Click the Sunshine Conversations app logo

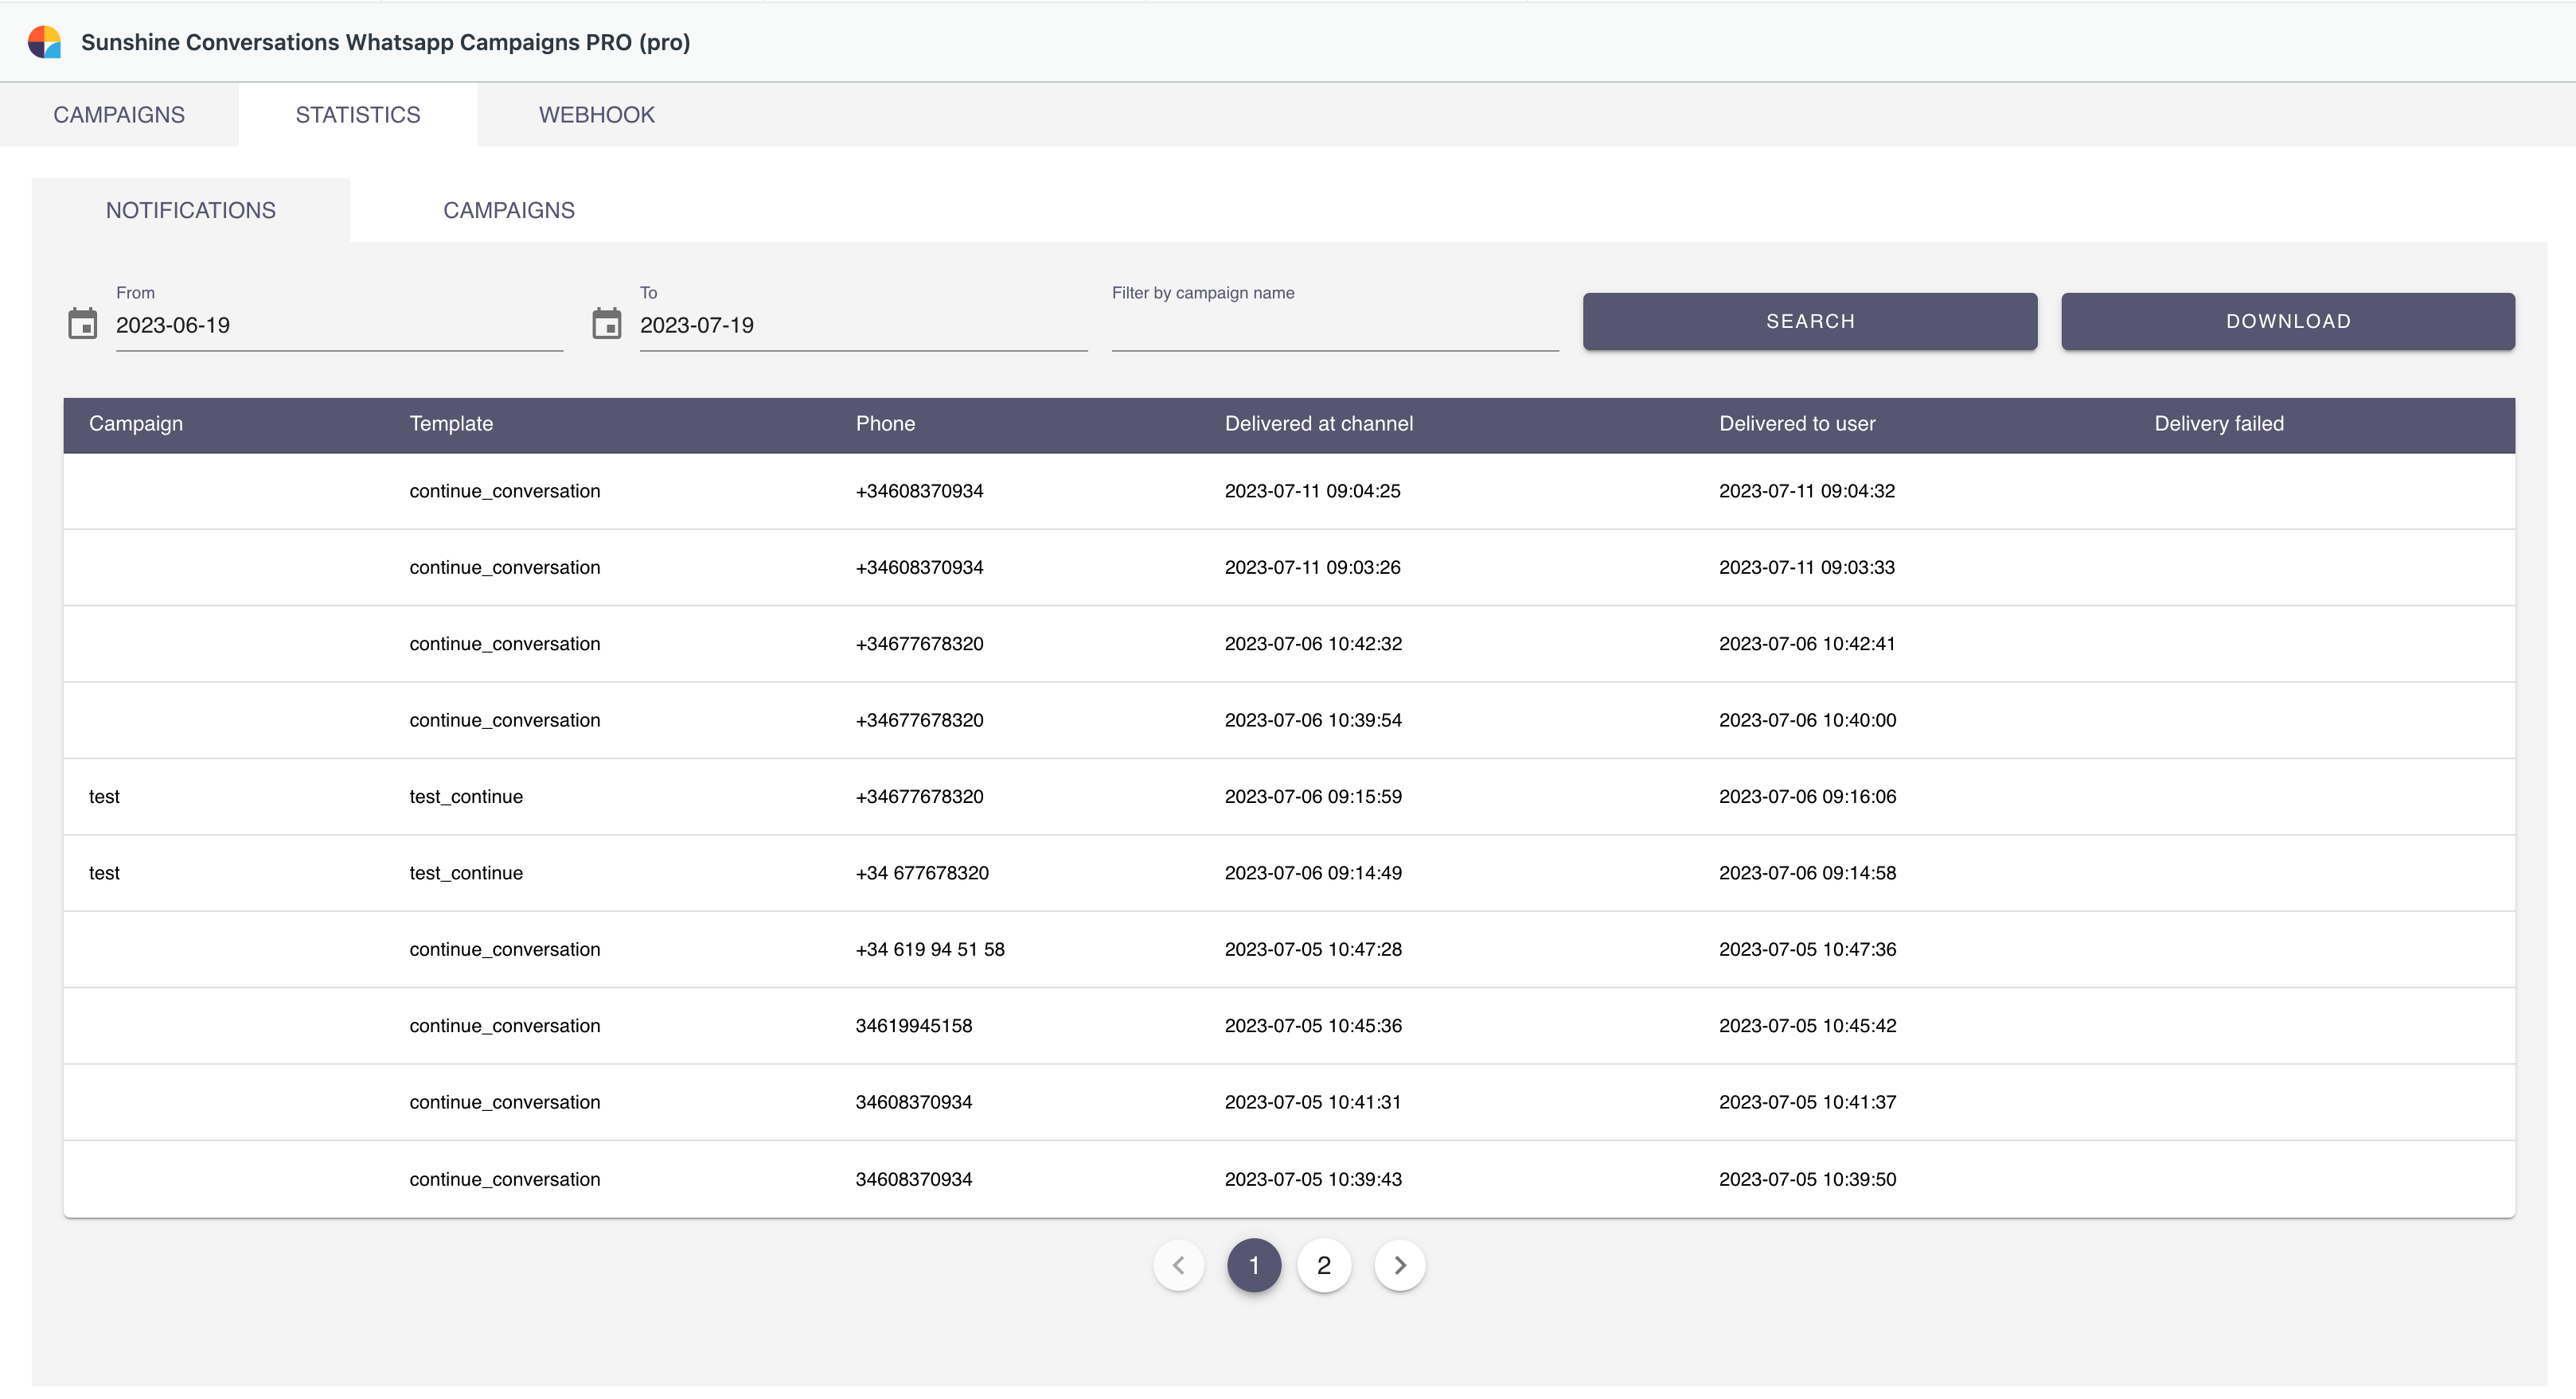click(44, 42)
